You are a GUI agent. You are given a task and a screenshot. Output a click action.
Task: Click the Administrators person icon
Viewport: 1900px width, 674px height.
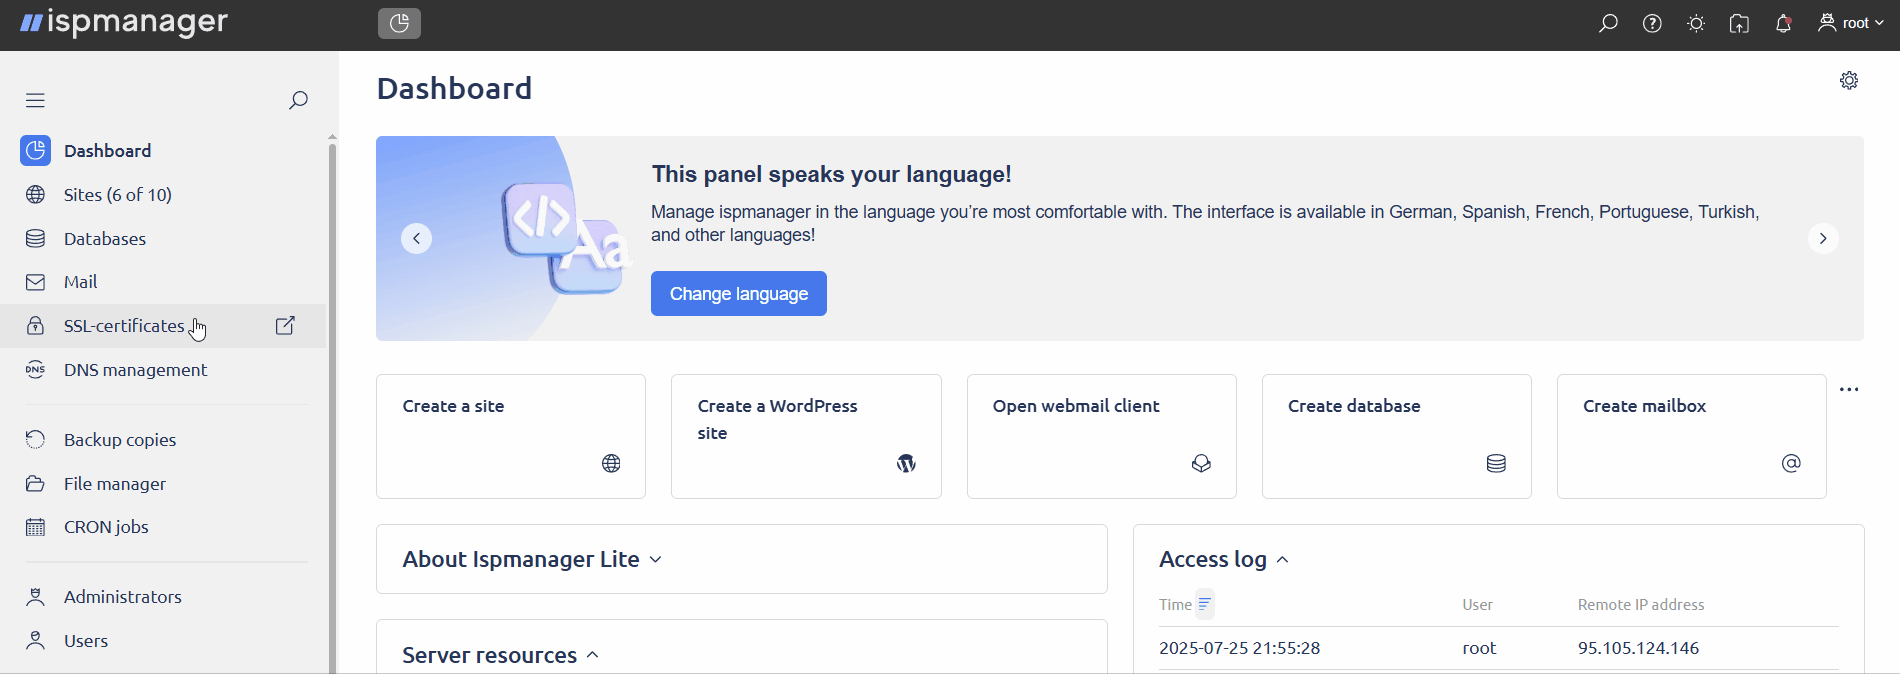point(35,597)
